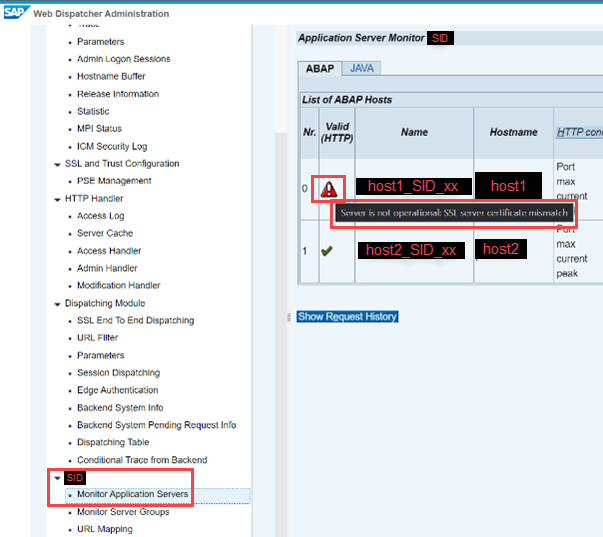Open Admin Handler
The width and height of the screenshot is (603, 537).
107,268
